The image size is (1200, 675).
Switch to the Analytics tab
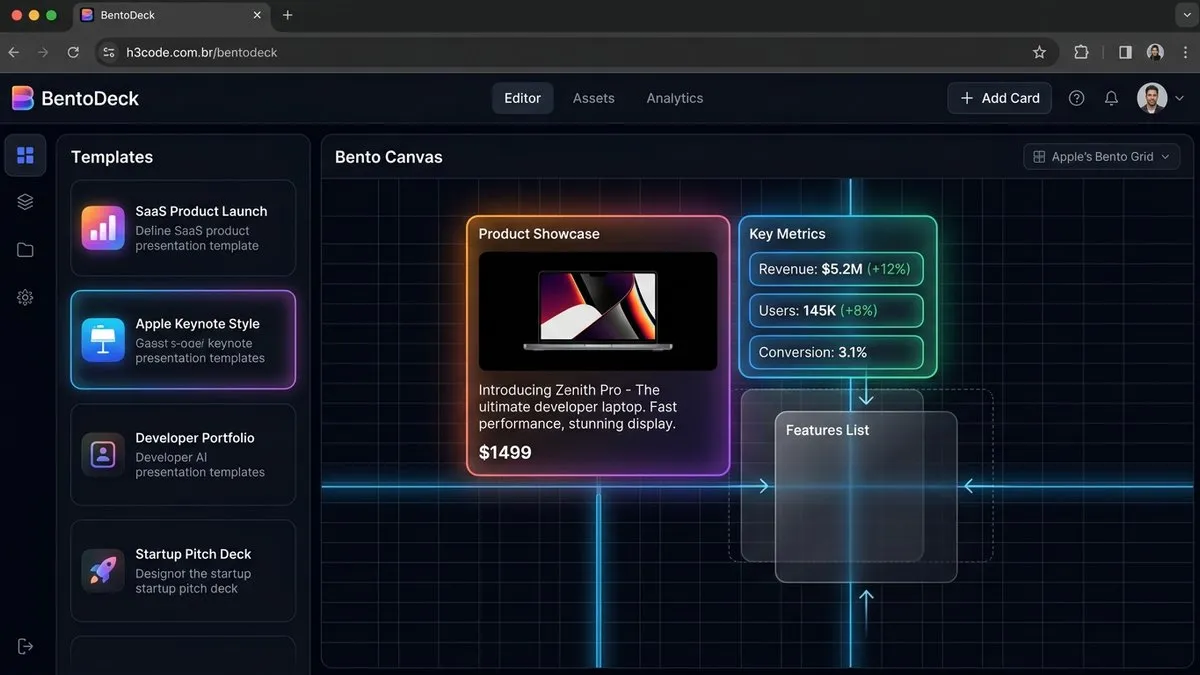point(675,98)
